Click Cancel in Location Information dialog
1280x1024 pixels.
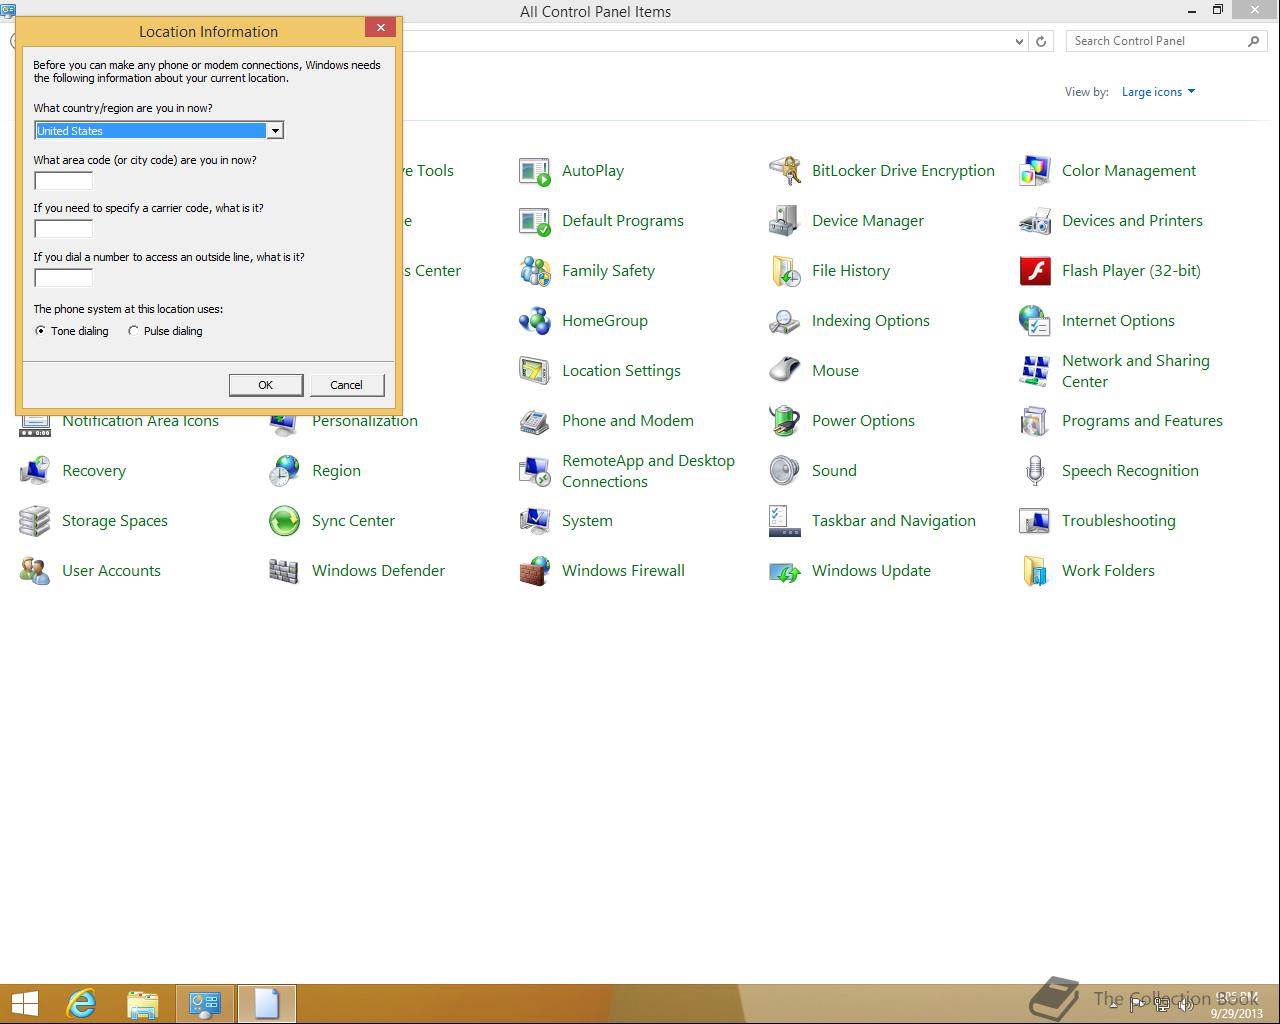(x=347, y=385)
